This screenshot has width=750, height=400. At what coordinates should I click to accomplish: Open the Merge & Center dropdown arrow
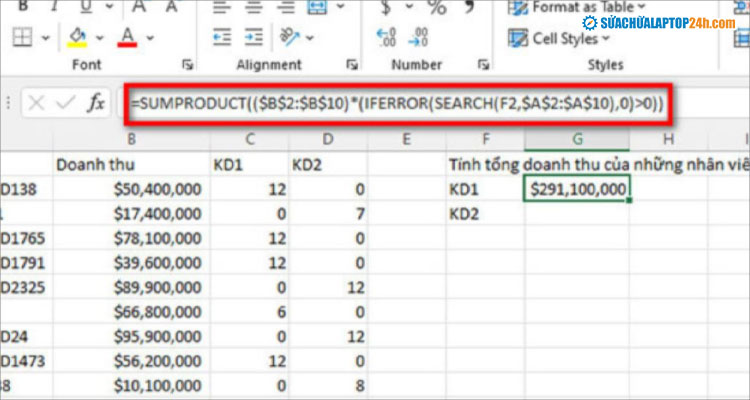coord(341,6)
